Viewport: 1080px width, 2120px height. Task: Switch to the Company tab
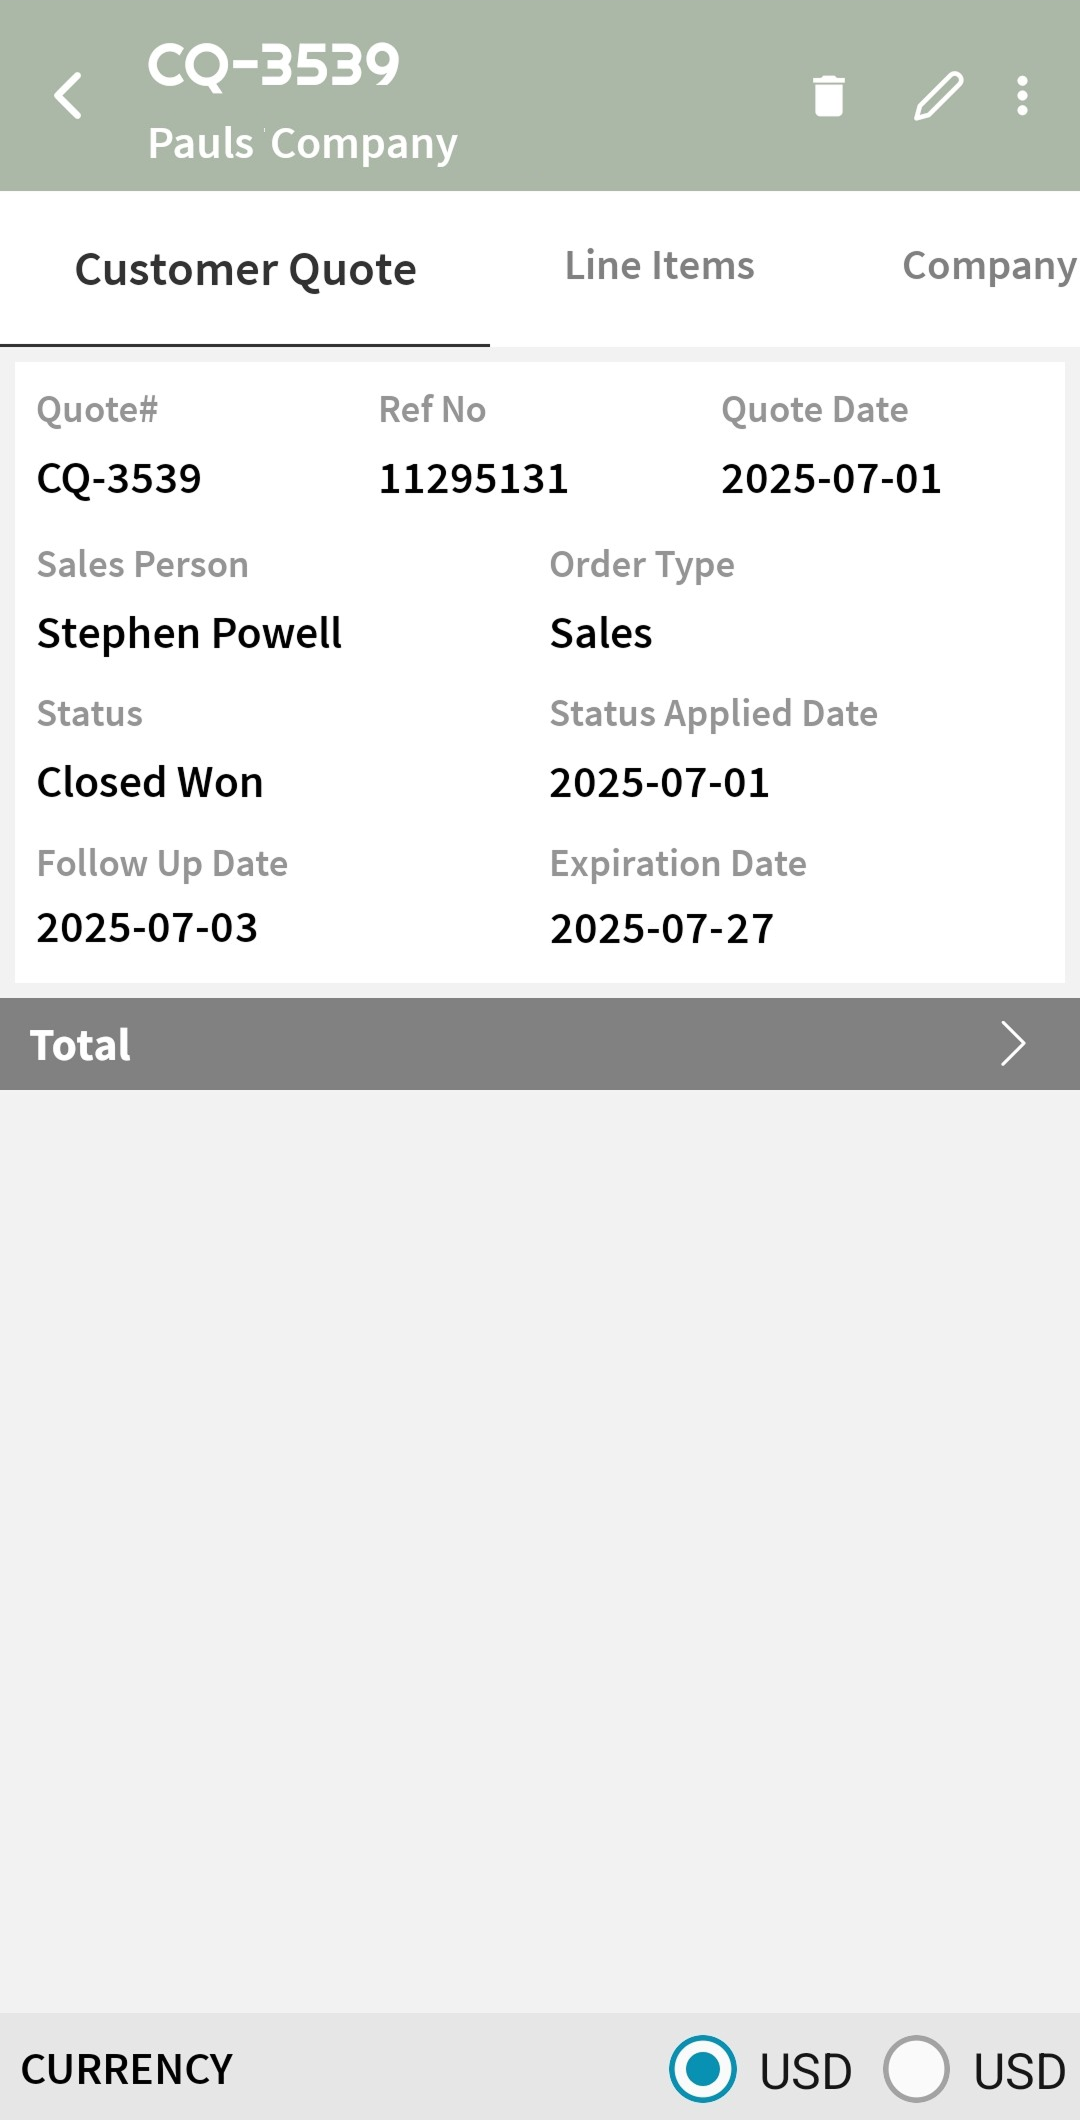tap(988, 266)
